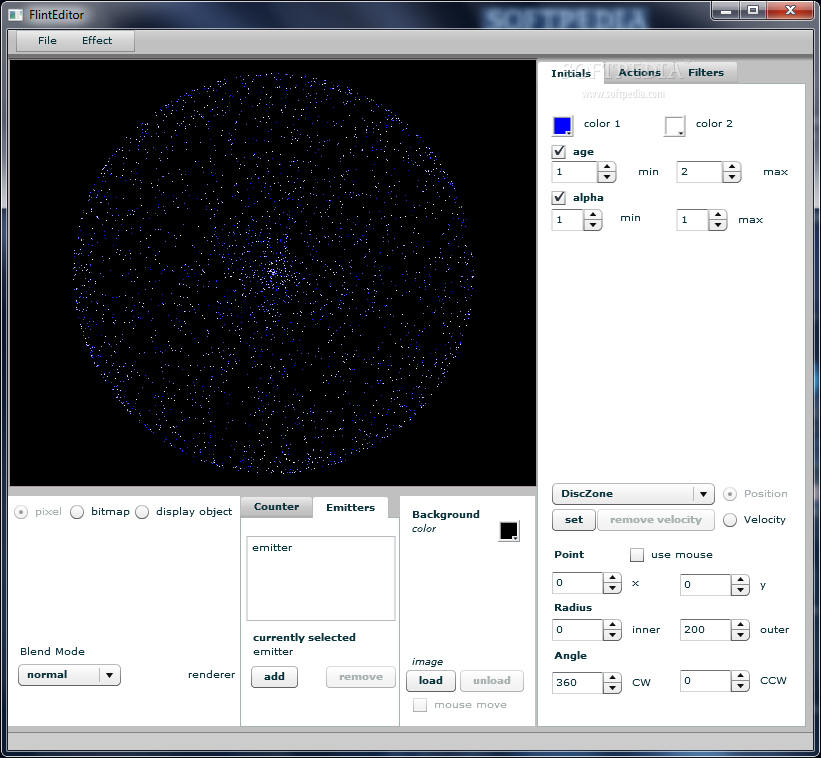Increase the alpha min value

(593, 215)
